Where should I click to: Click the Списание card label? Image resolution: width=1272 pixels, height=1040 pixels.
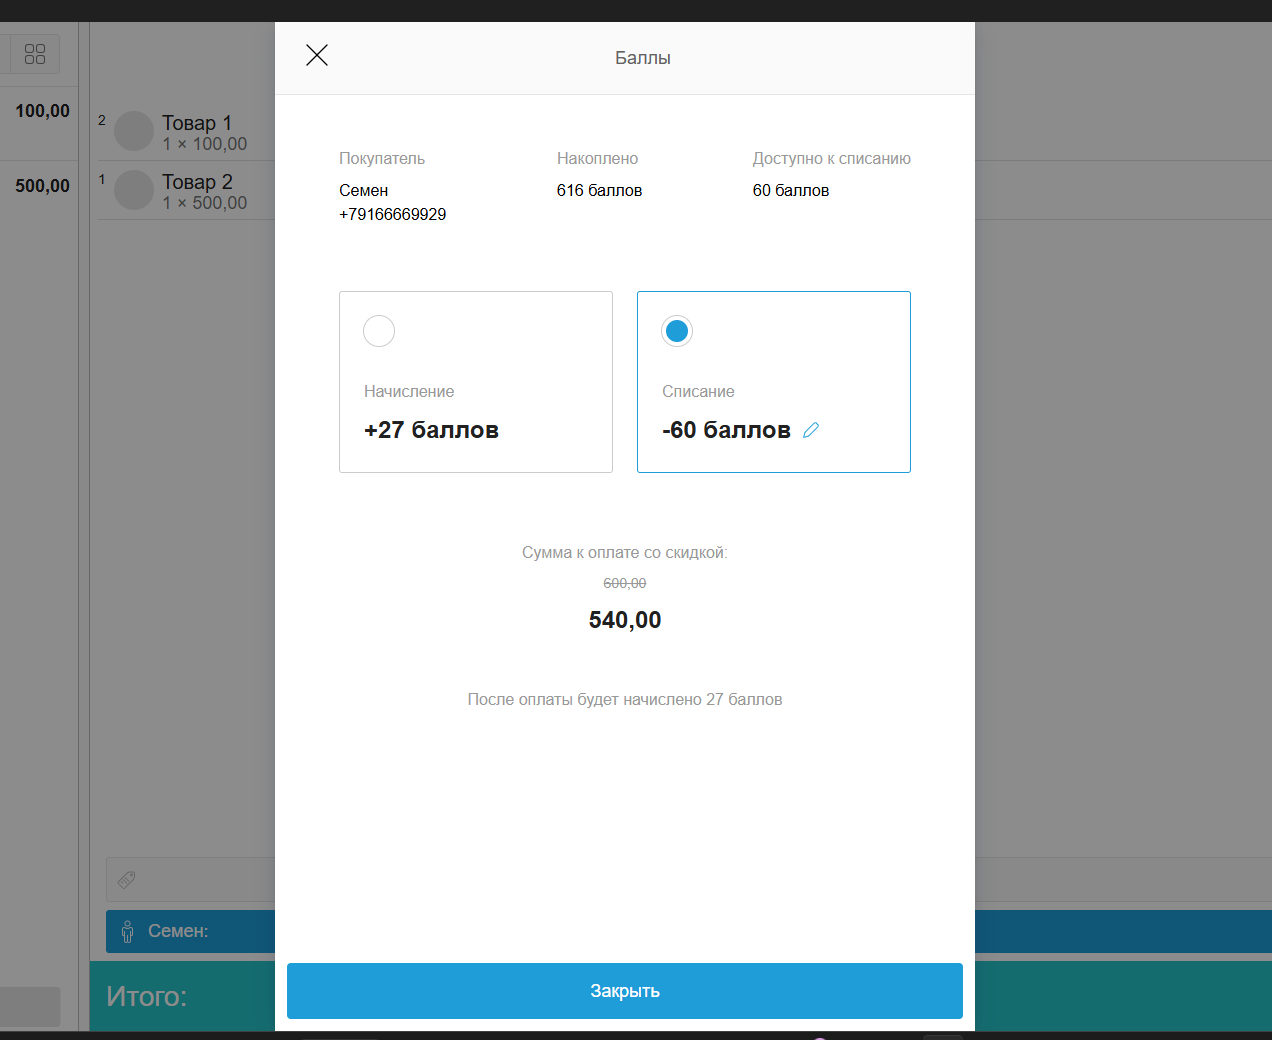(x=698, y=391)
